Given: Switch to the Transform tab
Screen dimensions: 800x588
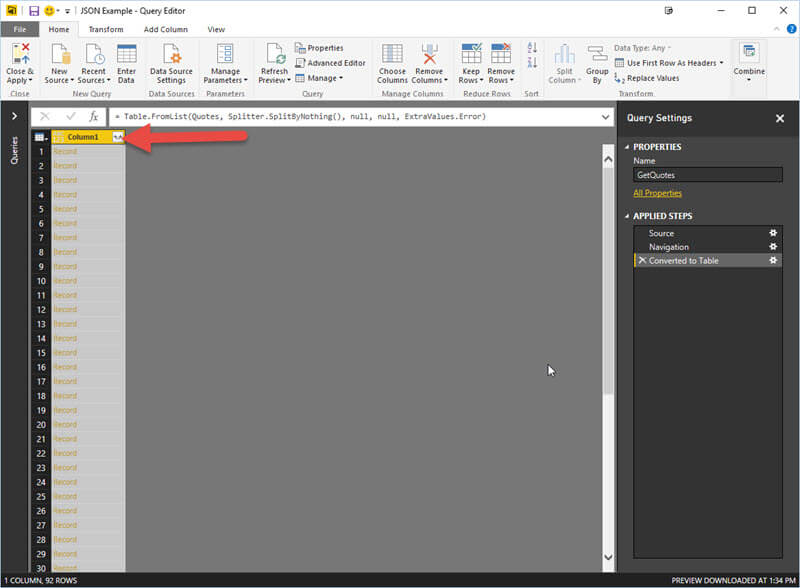Looking at the screenshot, I should point(105,30).
